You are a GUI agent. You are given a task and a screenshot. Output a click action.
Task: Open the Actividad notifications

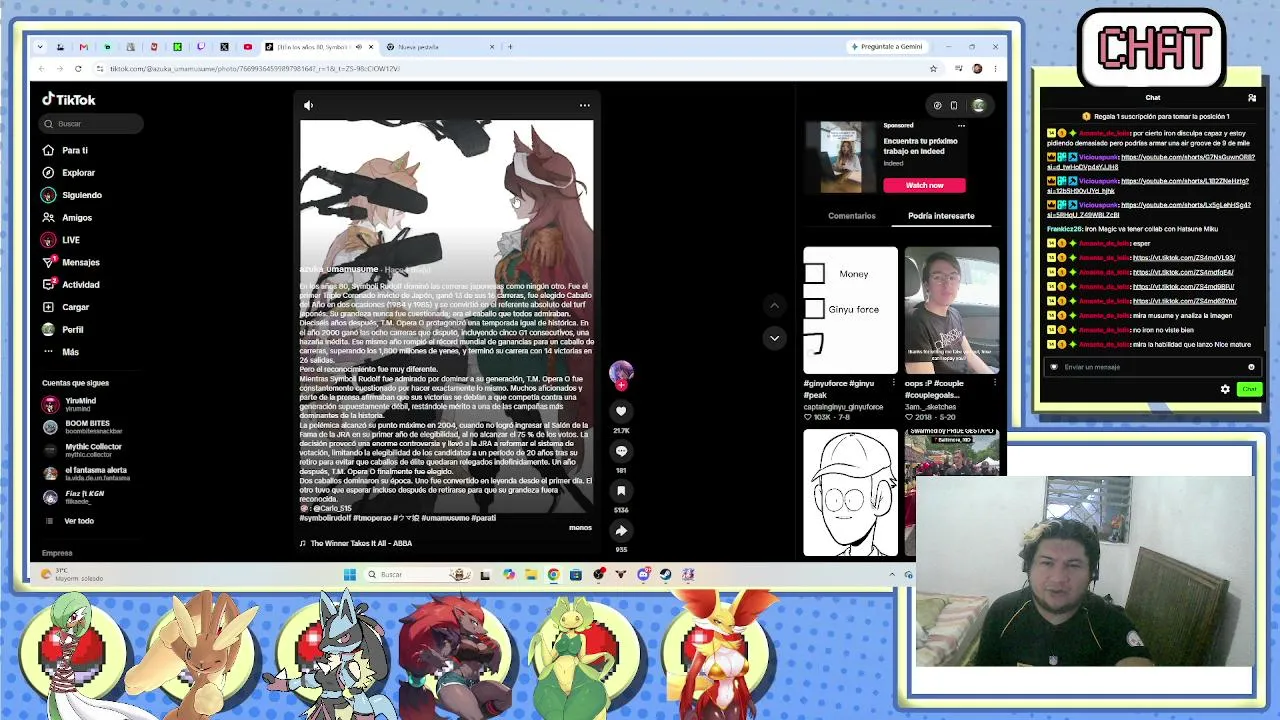(x=71, y=285)
